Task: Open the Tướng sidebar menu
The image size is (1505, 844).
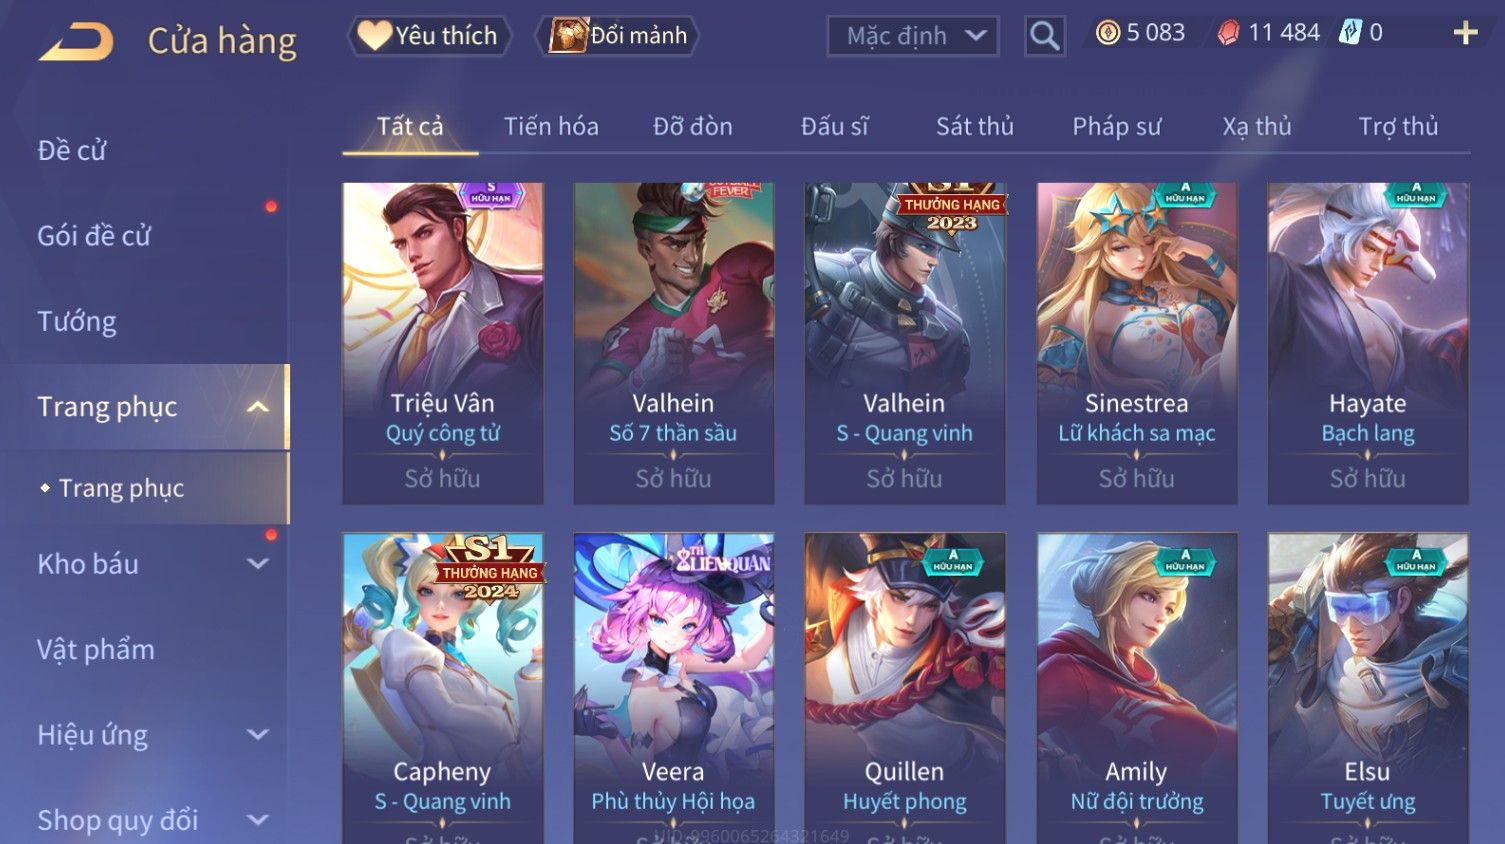Action: pos(77,322)
